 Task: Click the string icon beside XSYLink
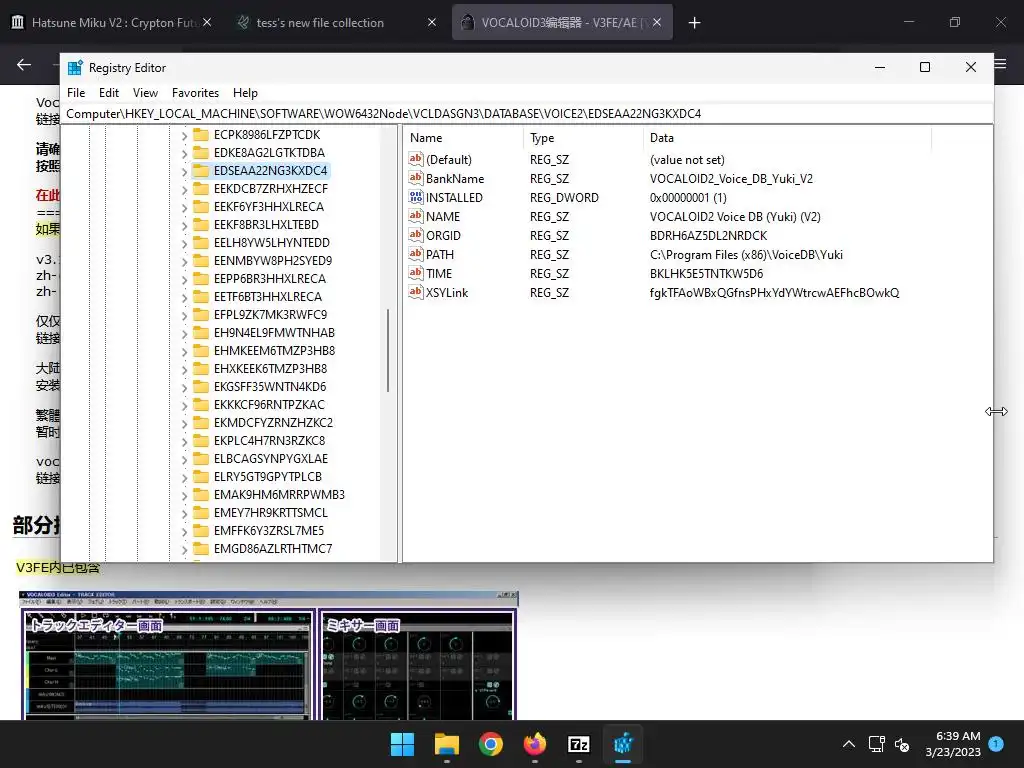pos(416,292)
